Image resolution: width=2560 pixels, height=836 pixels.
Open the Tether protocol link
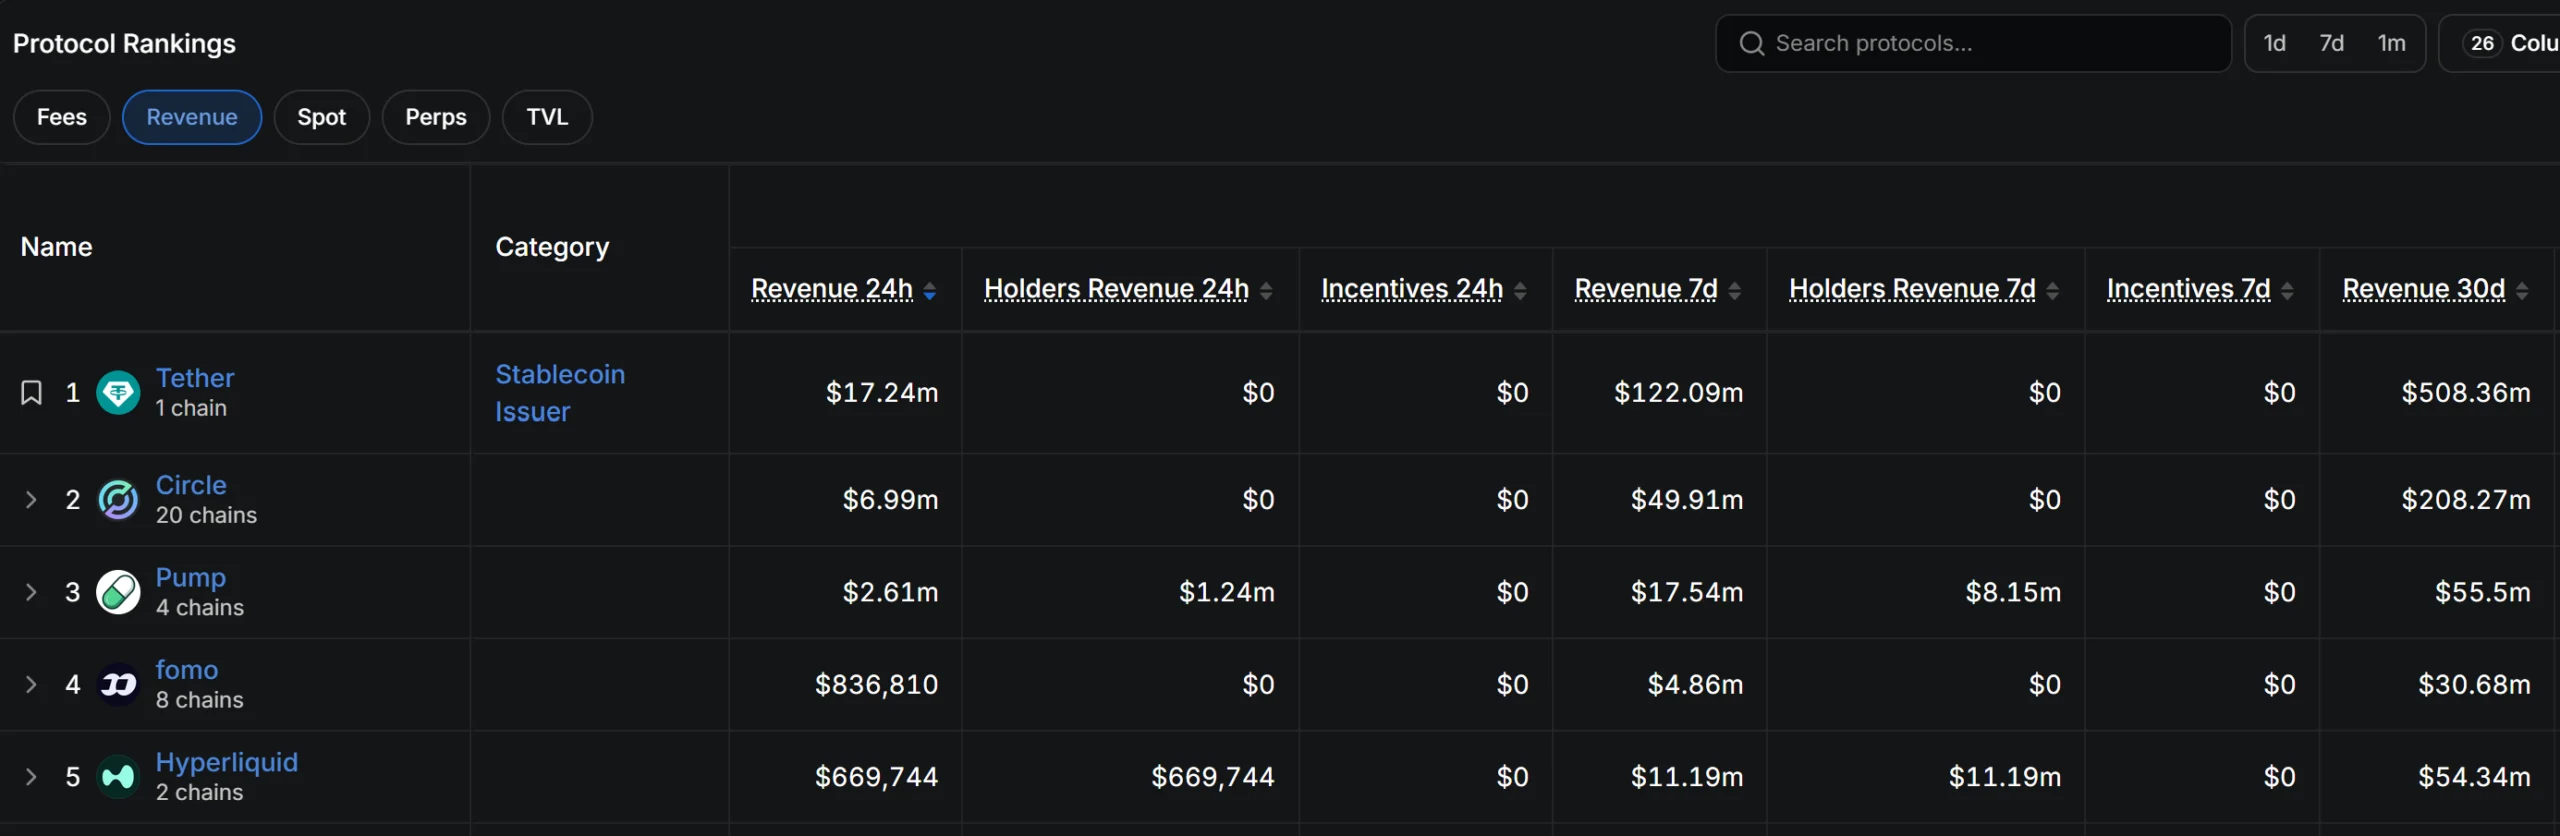tap(195, 378)
